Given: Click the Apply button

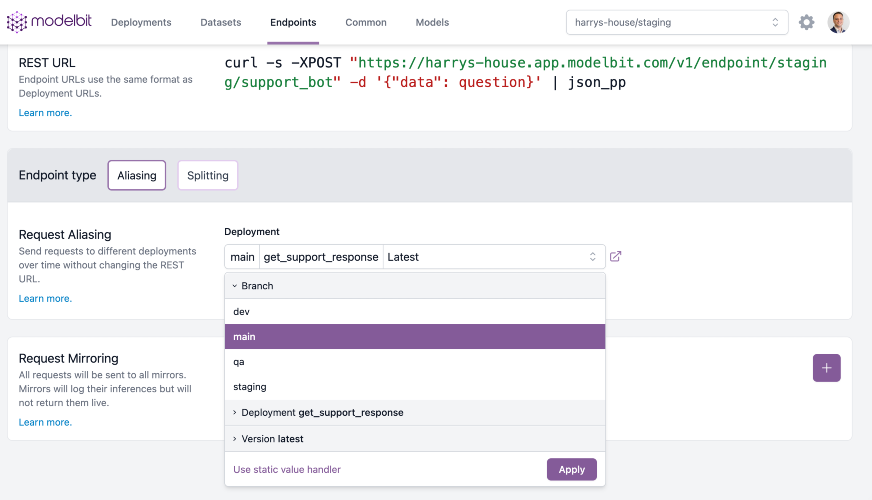Looking at the screenshot, I should point(572,469).
